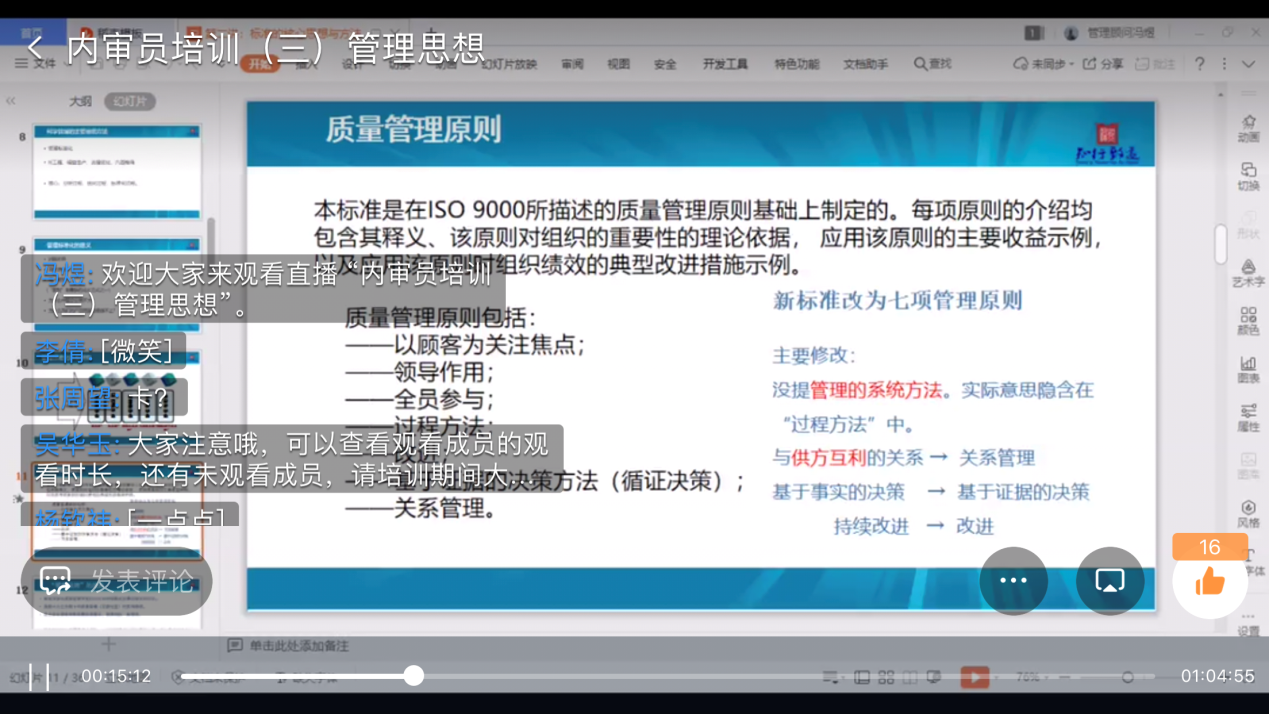Image resolution: width=1269 pixels, height=714 pixels.
Task: Go back using the top-left arrow
Action: click(x=36, y=48)
